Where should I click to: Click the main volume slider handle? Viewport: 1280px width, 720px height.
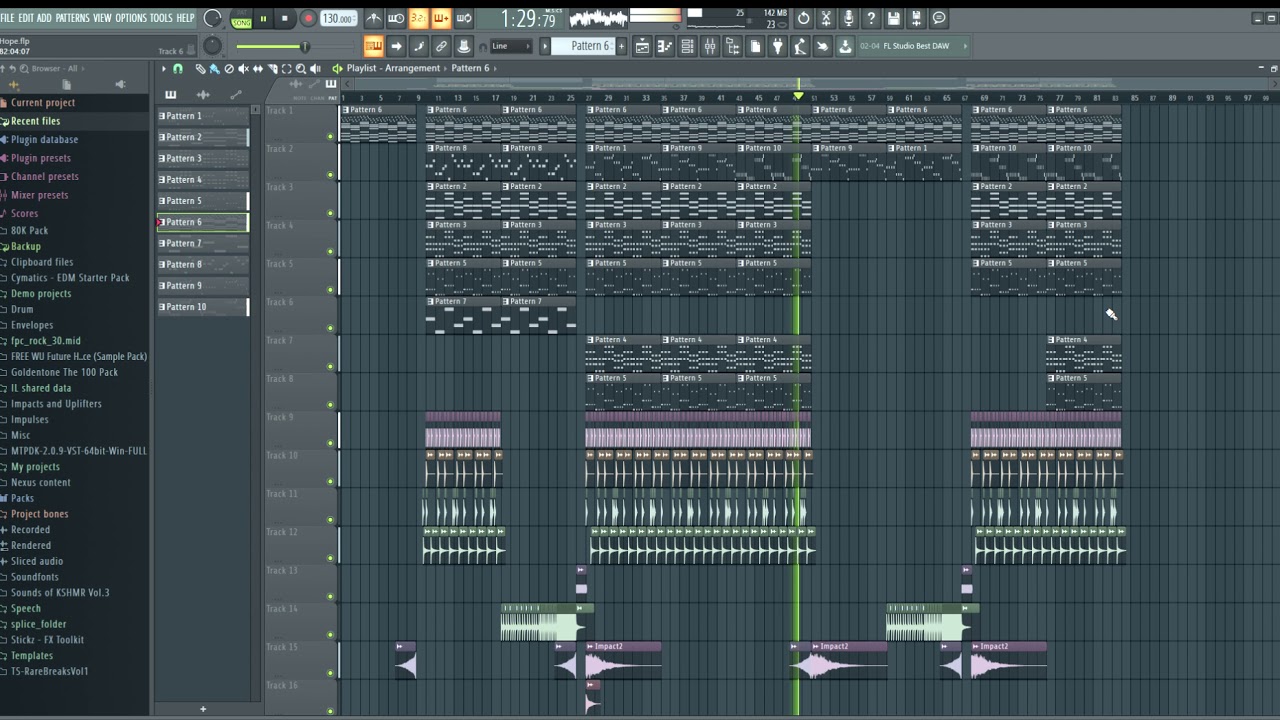(x=305, y=46)
